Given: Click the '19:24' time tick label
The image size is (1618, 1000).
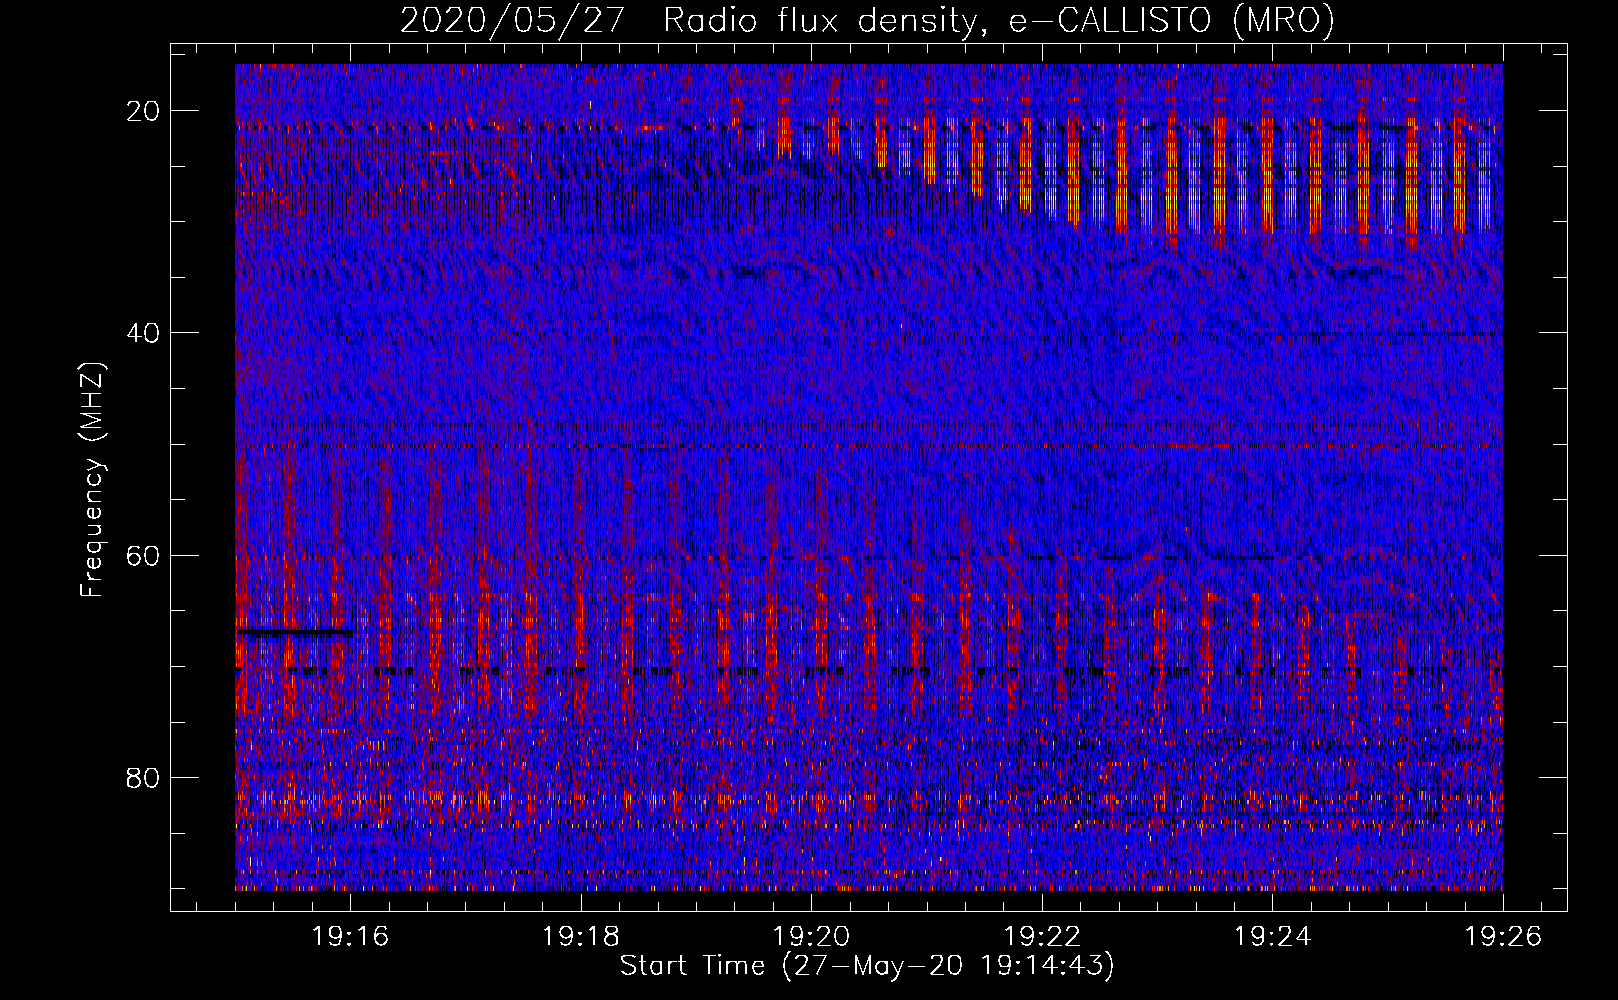Looking at the screenshot, I should tap(1272, 937).
